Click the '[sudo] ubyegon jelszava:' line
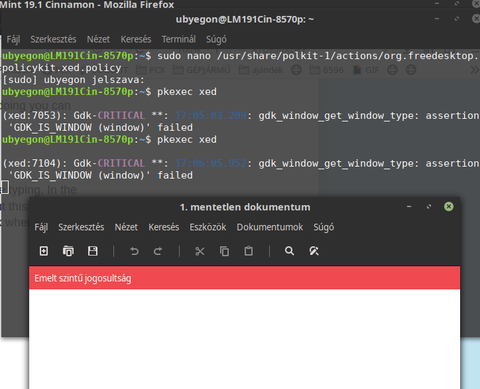 pyautogui.click(x=73, y=80)
